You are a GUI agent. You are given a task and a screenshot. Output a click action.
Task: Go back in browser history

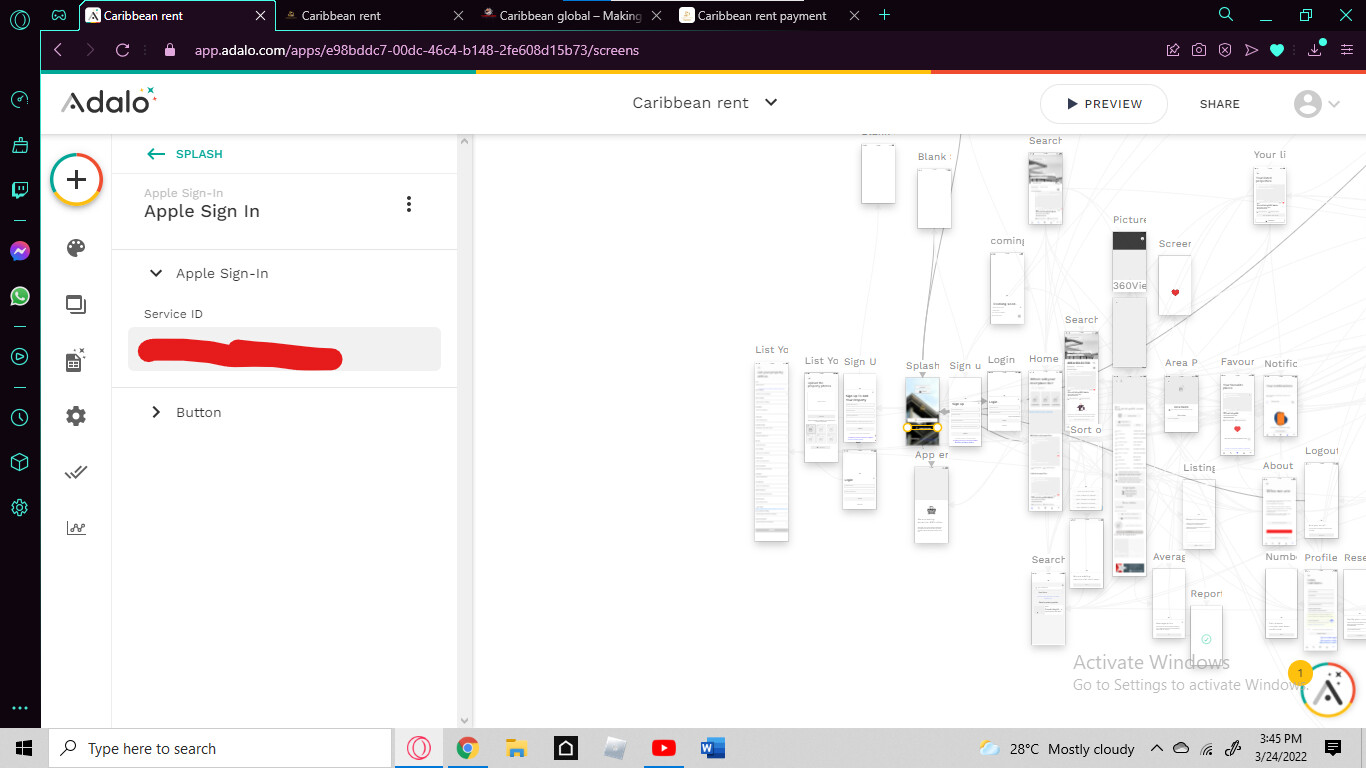[x=58, y=50]
